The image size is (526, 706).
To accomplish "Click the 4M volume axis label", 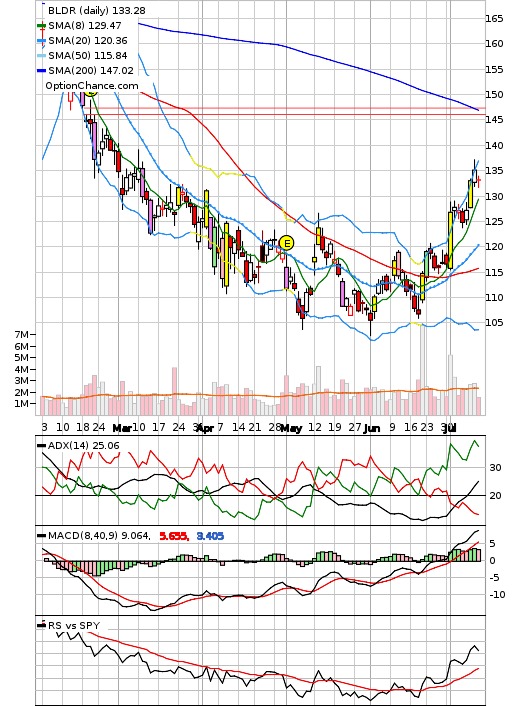I will click(x=22, y=369).
